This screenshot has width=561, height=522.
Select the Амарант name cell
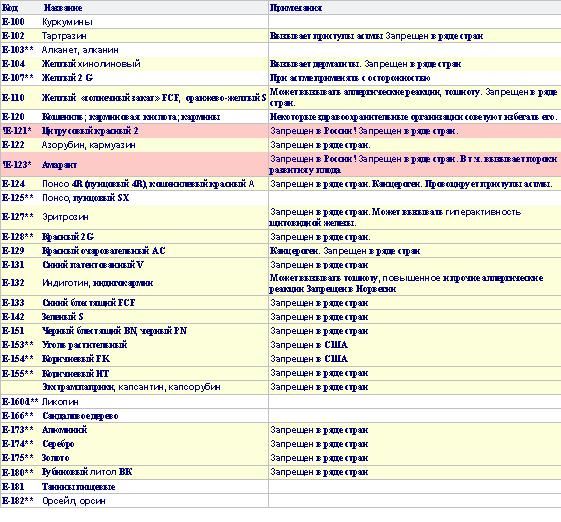click(59, 165)
